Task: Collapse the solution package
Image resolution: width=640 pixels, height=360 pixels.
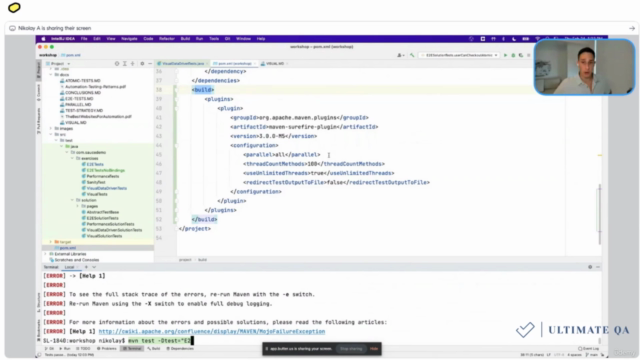Action: pos(72,200)
